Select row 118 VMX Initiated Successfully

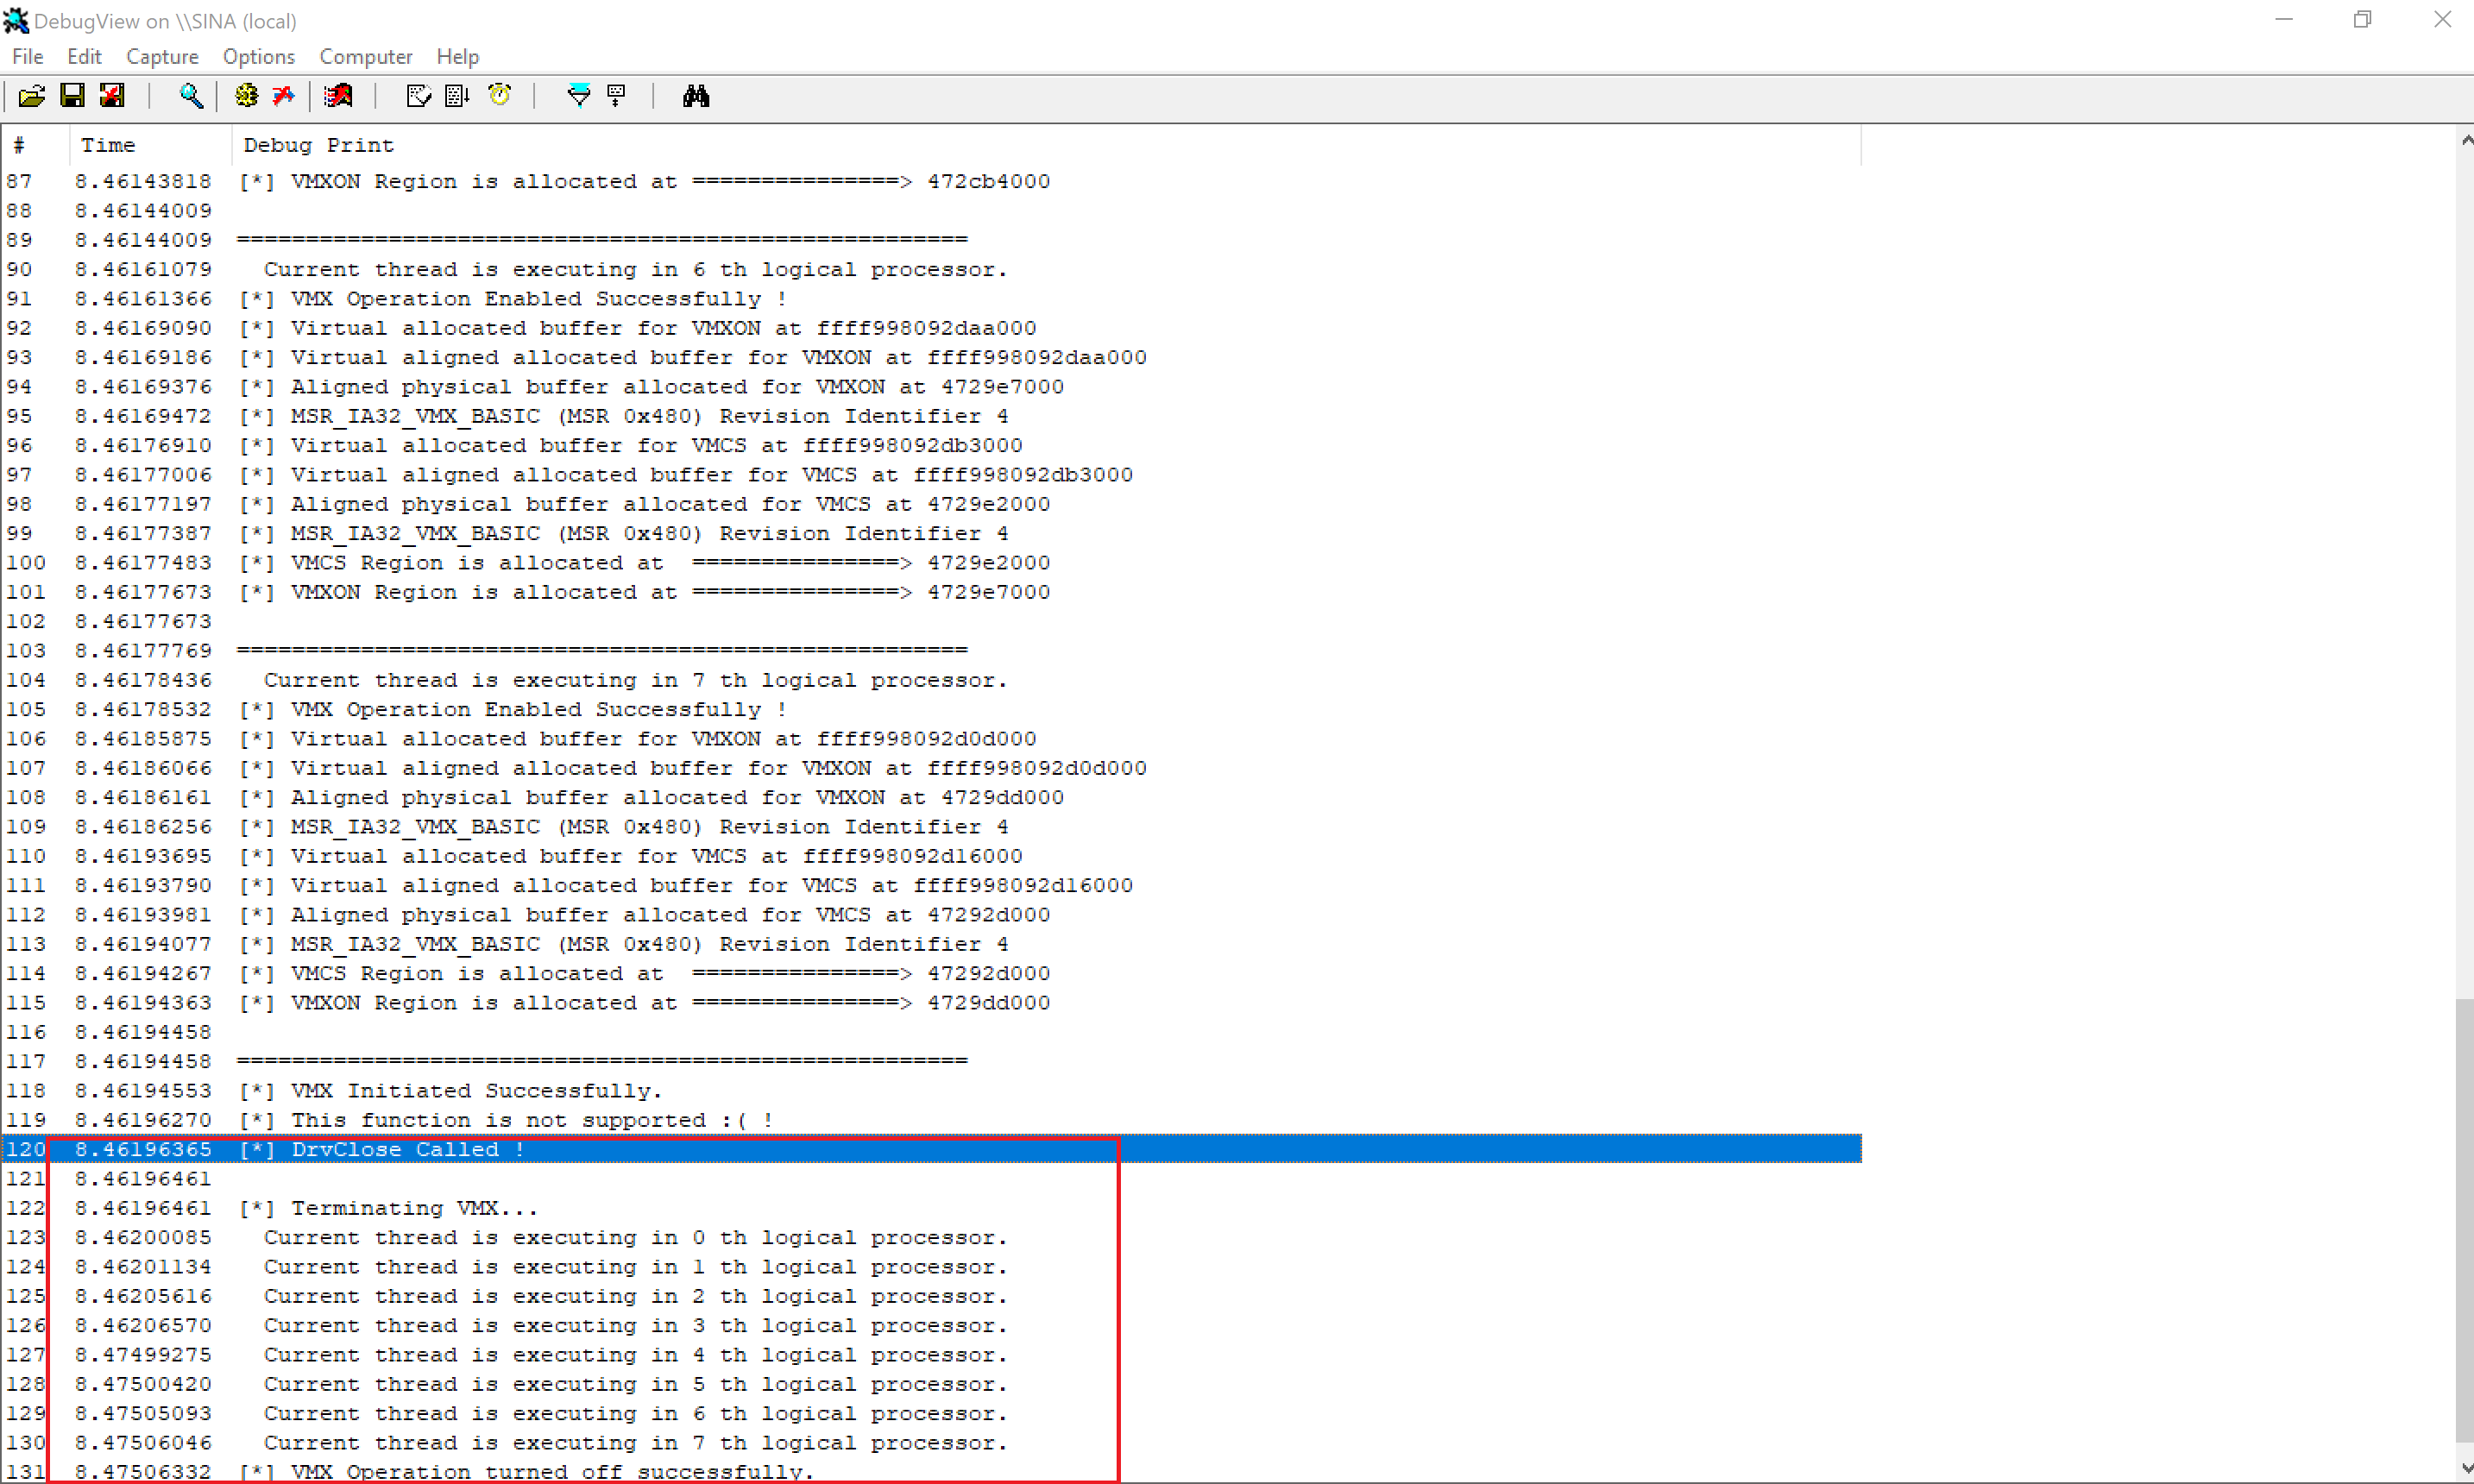pyautogui.click(x=931, y=1091)
